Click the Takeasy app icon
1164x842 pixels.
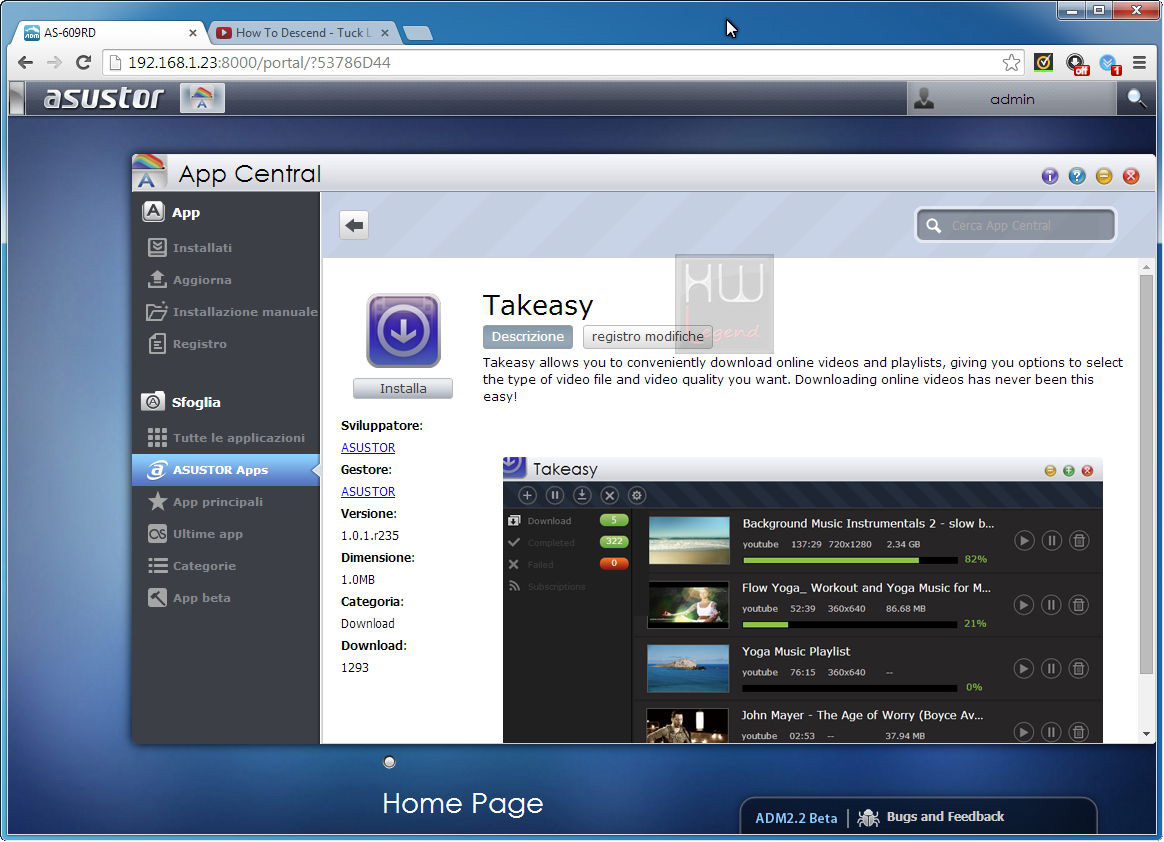403,330
